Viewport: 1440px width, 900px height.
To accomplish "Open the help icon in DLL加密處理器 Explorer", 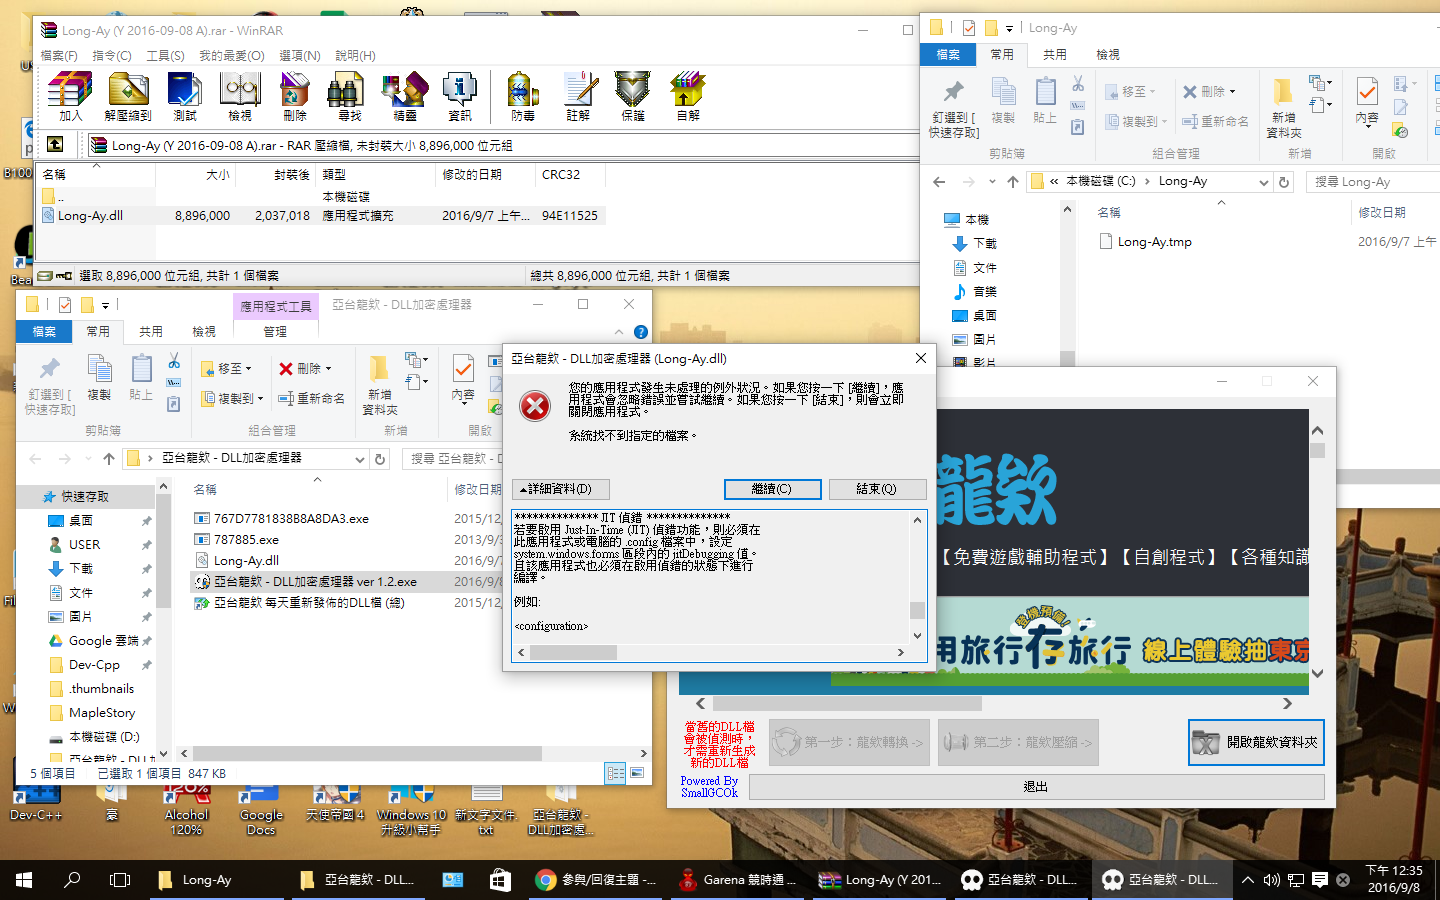I will 641,332.
